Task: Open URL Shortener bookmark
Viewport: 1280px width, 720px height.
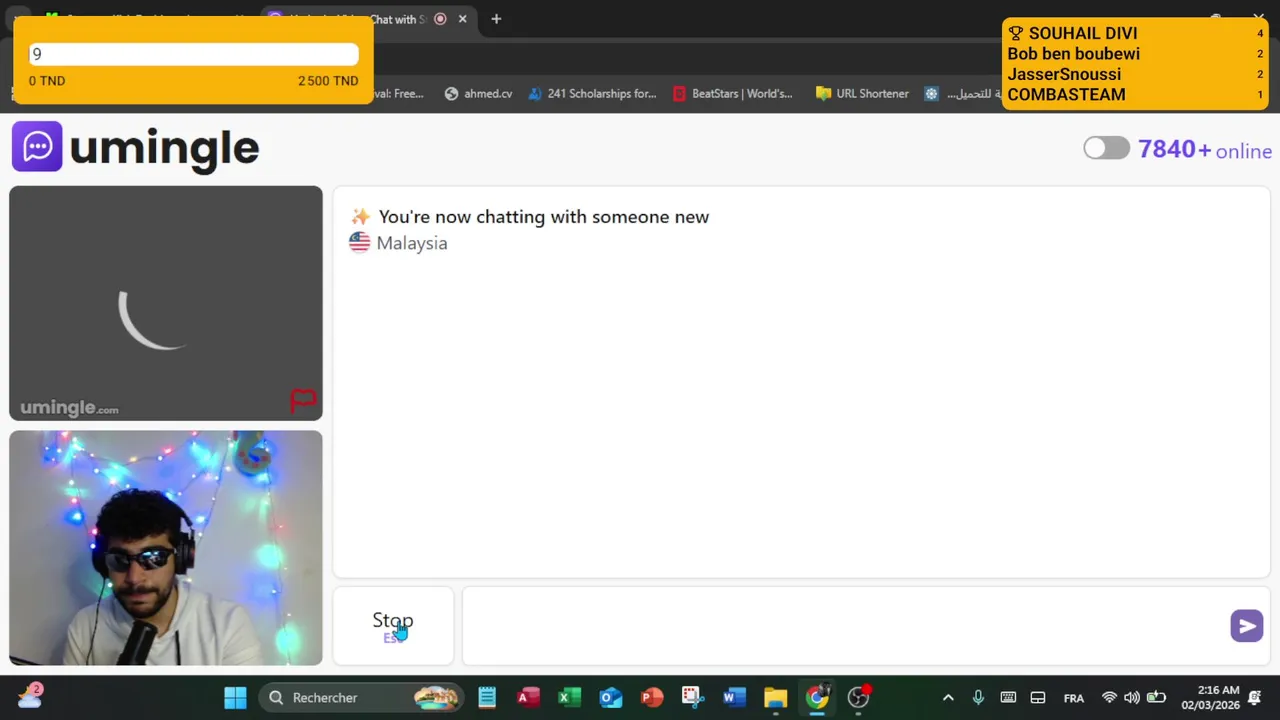Action: pyautogui.click(x=862, y=93)
